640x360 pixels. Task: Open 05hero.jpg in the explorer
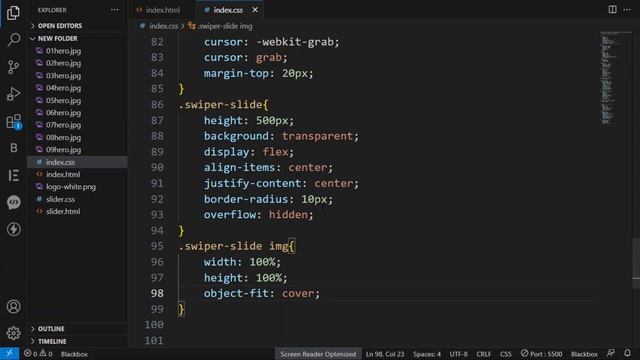63,100
